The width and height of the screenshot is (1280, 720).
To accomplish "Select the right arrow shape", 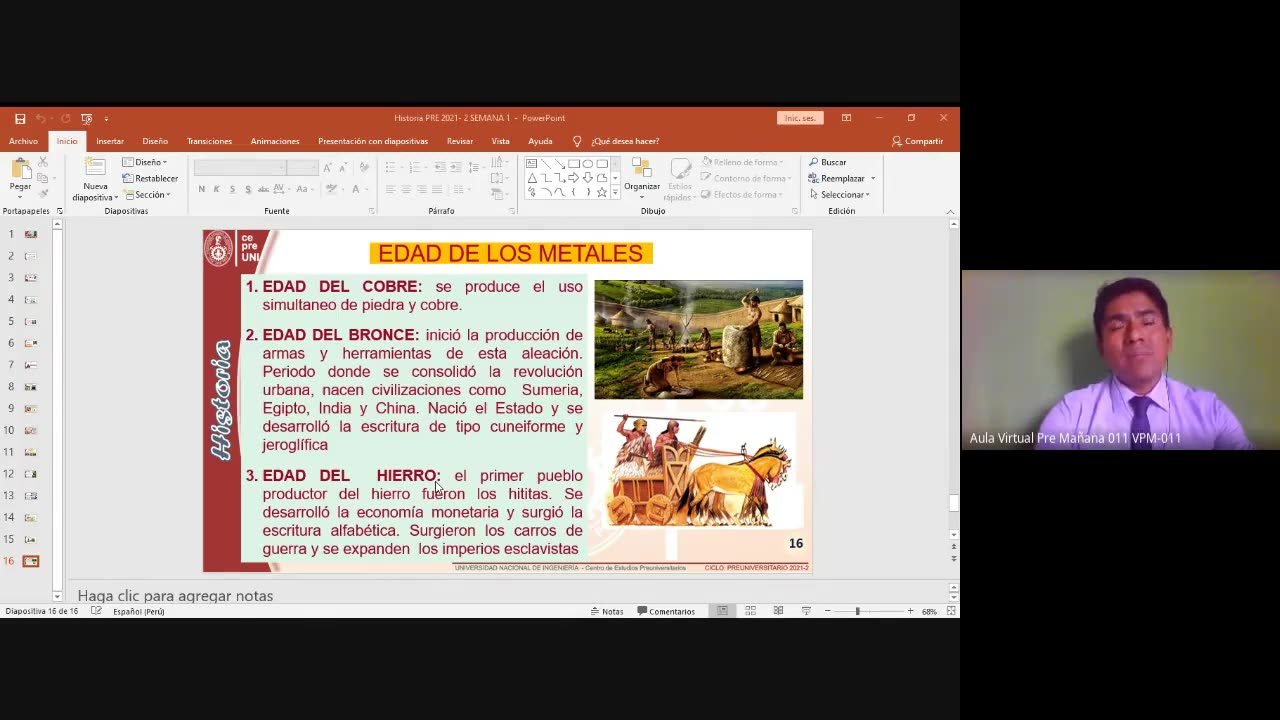I will (x=574, y=178).
